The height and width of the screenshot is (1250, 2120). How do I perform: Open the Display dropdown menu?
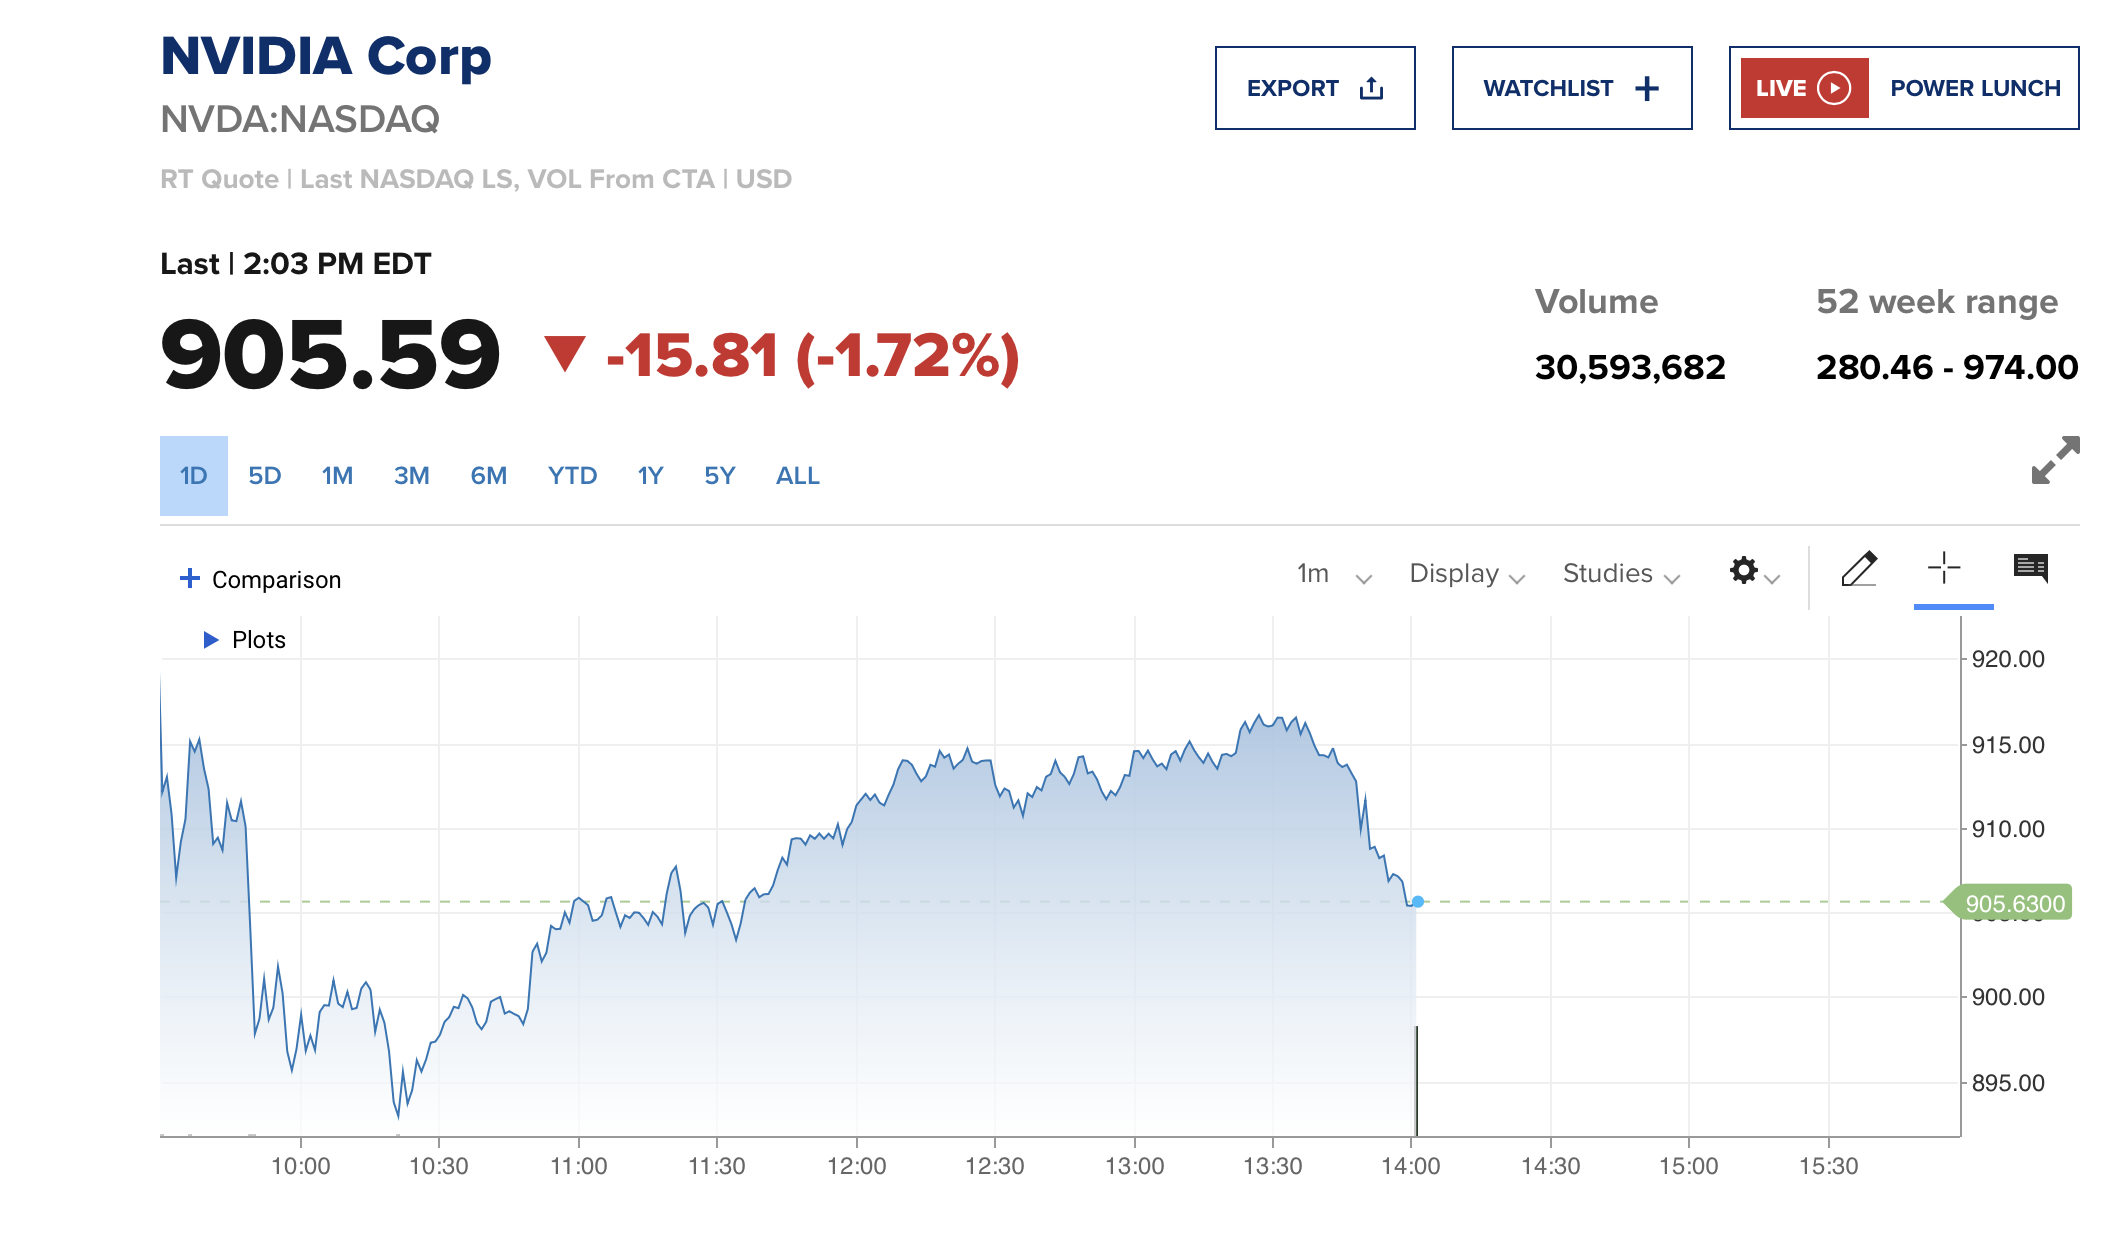pyautogui.click(x=1466, y=574)
